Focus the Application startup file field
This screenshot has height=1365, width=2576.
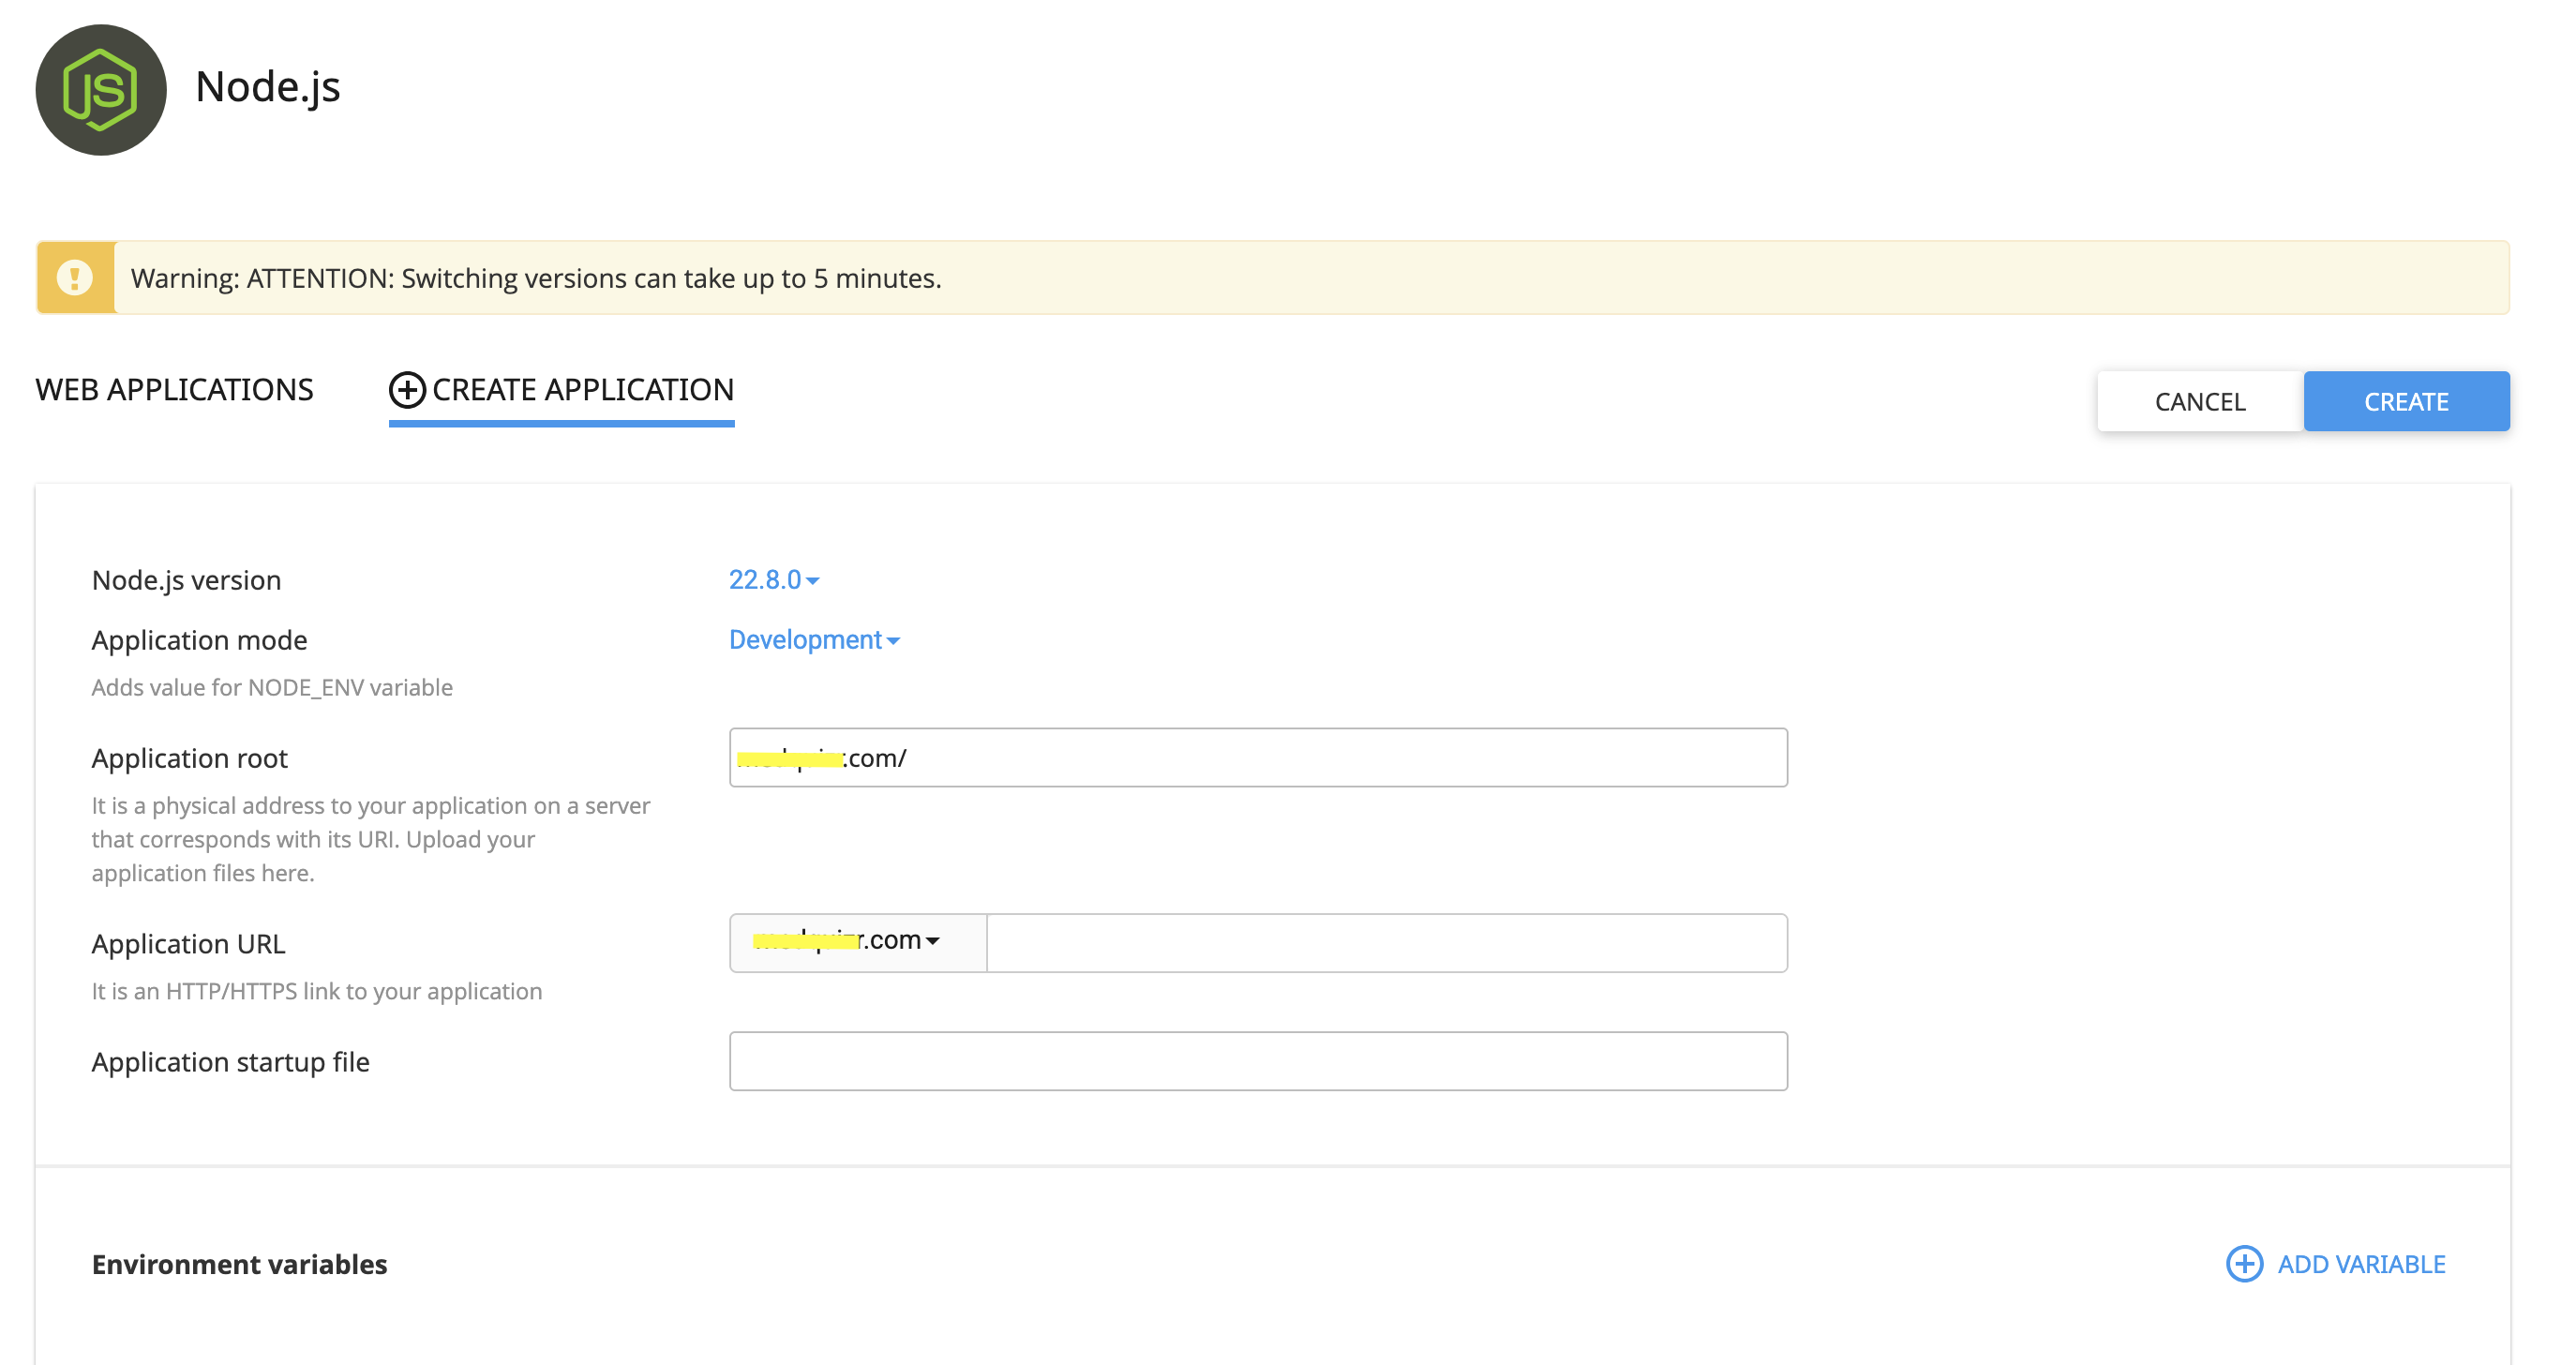(x=1258, y=1061)
